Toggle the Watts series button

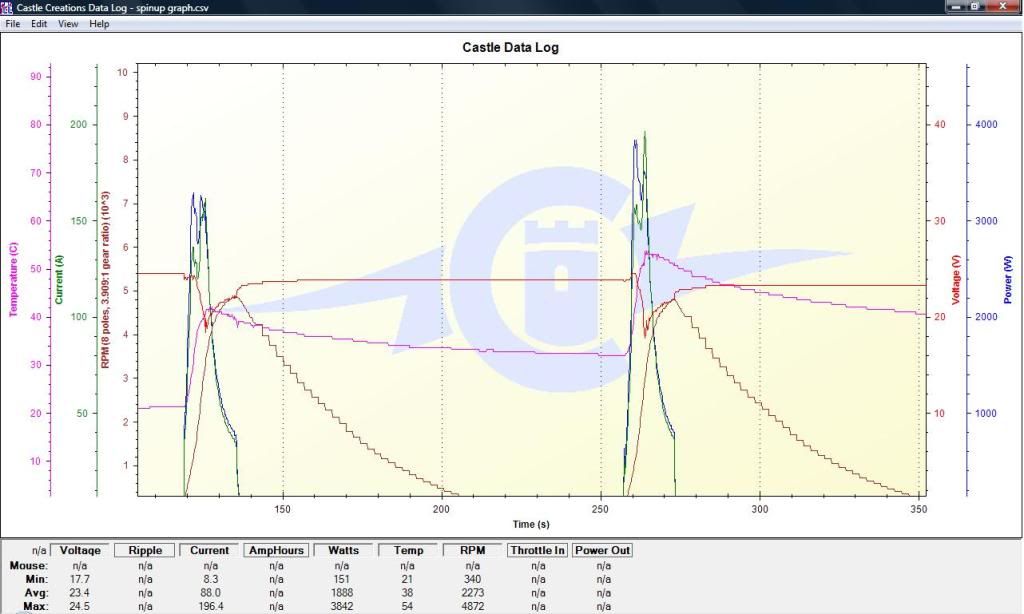coord(343,550)
